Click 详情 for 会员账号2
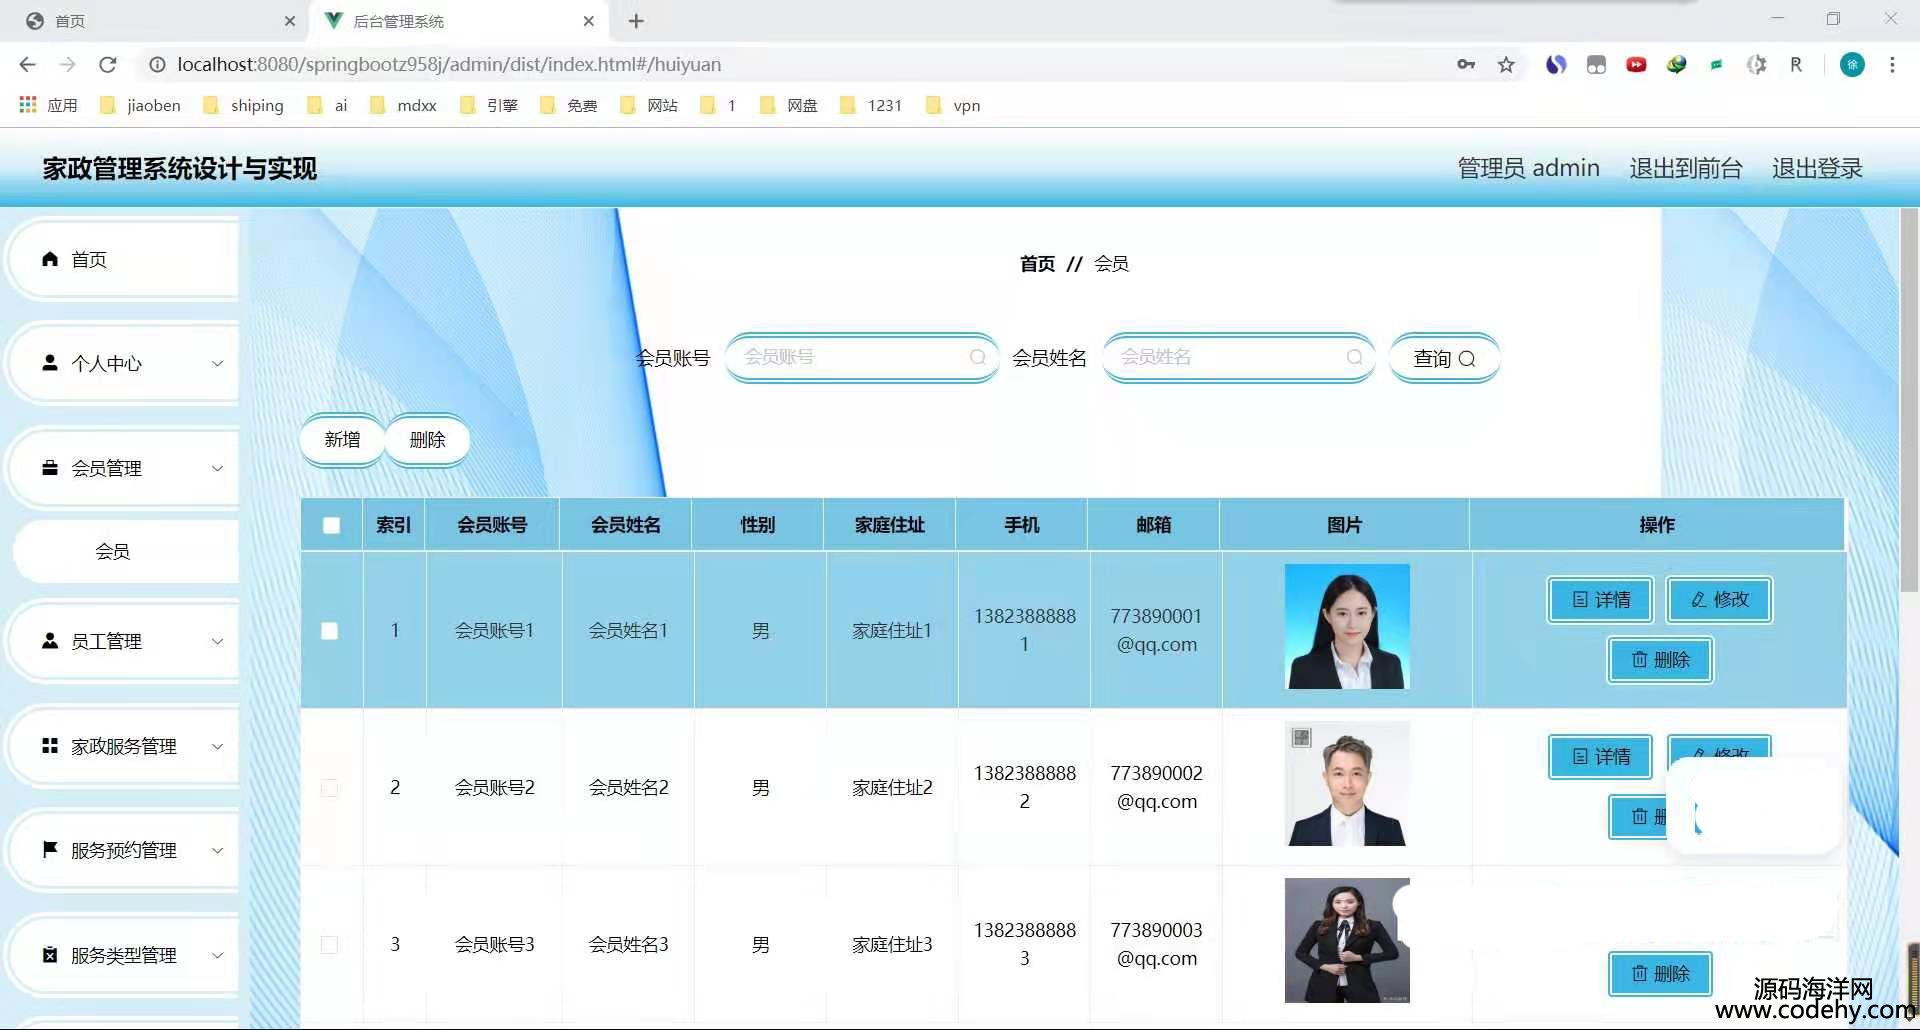The width and height of the screenshot is (1920, 1030). [x=1601, y=757]
